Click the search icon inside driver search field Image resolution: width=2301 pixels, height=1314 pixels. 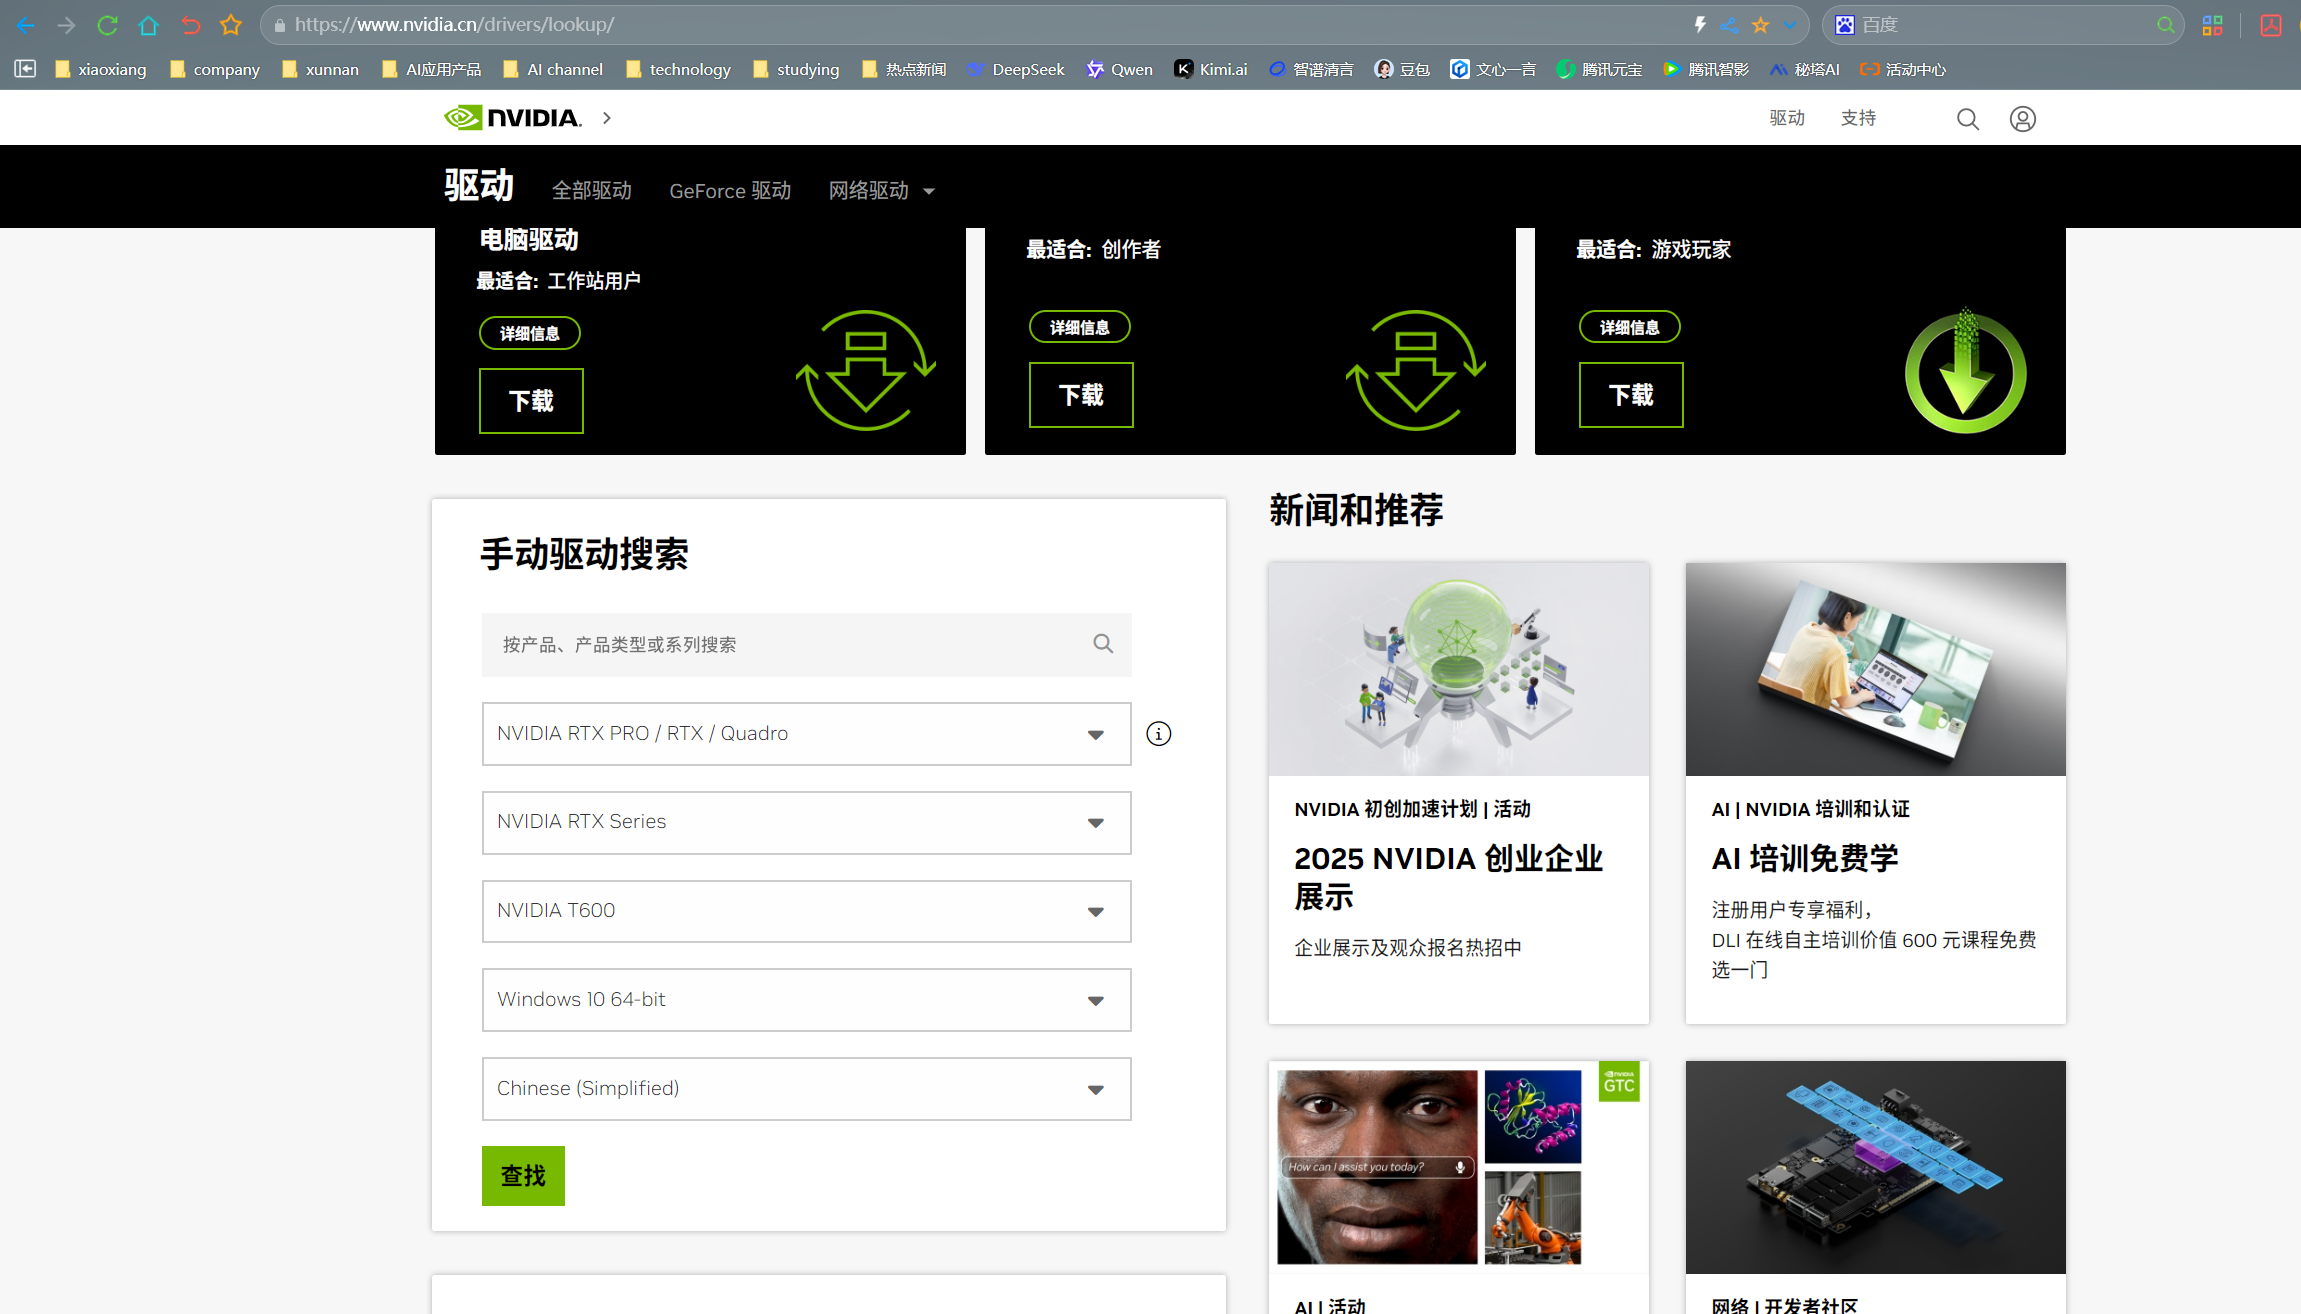pyautogui.click(x=1102, y=644)
